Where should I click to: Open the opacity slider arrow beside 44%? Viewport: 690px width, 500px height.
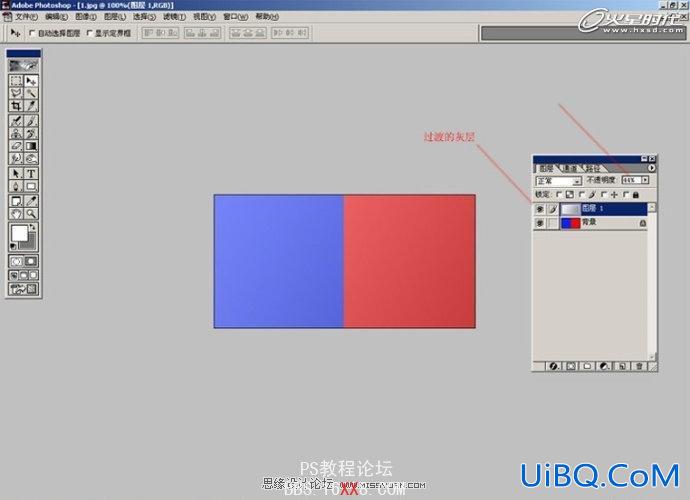[645, 180]
